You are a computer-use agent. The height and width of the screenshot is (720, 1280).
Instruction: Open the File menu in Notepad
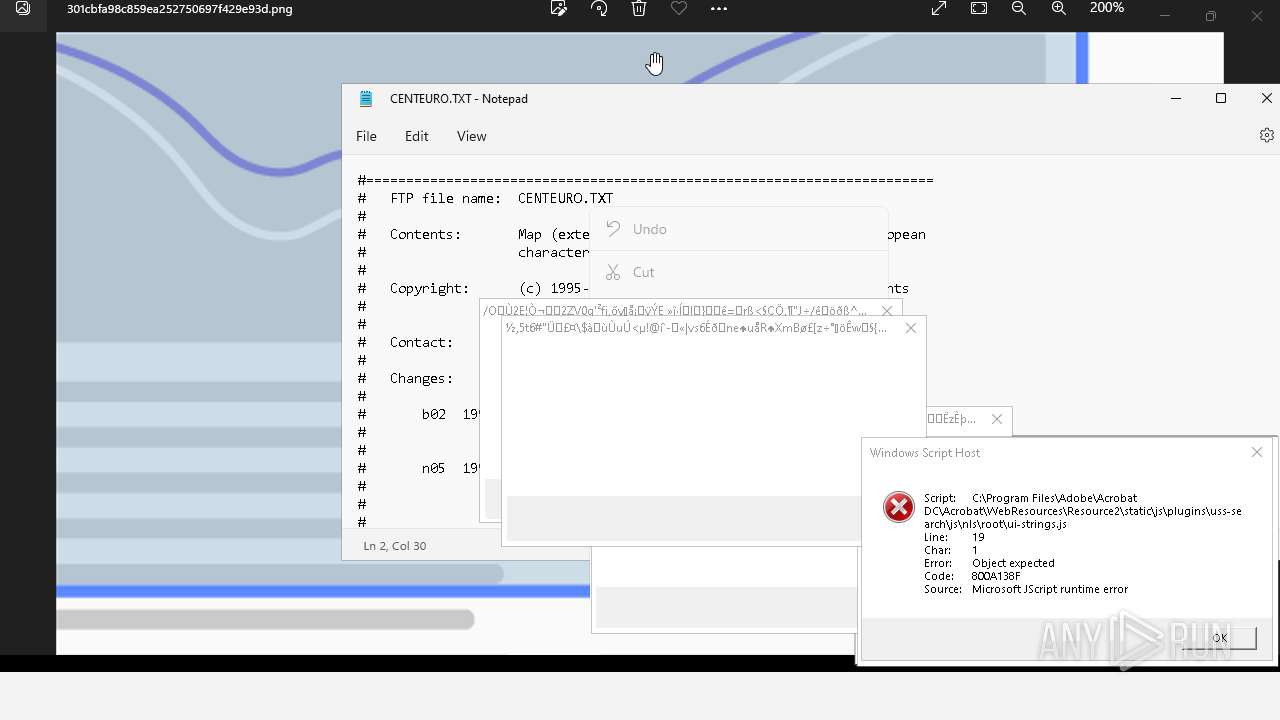(366, 136)
